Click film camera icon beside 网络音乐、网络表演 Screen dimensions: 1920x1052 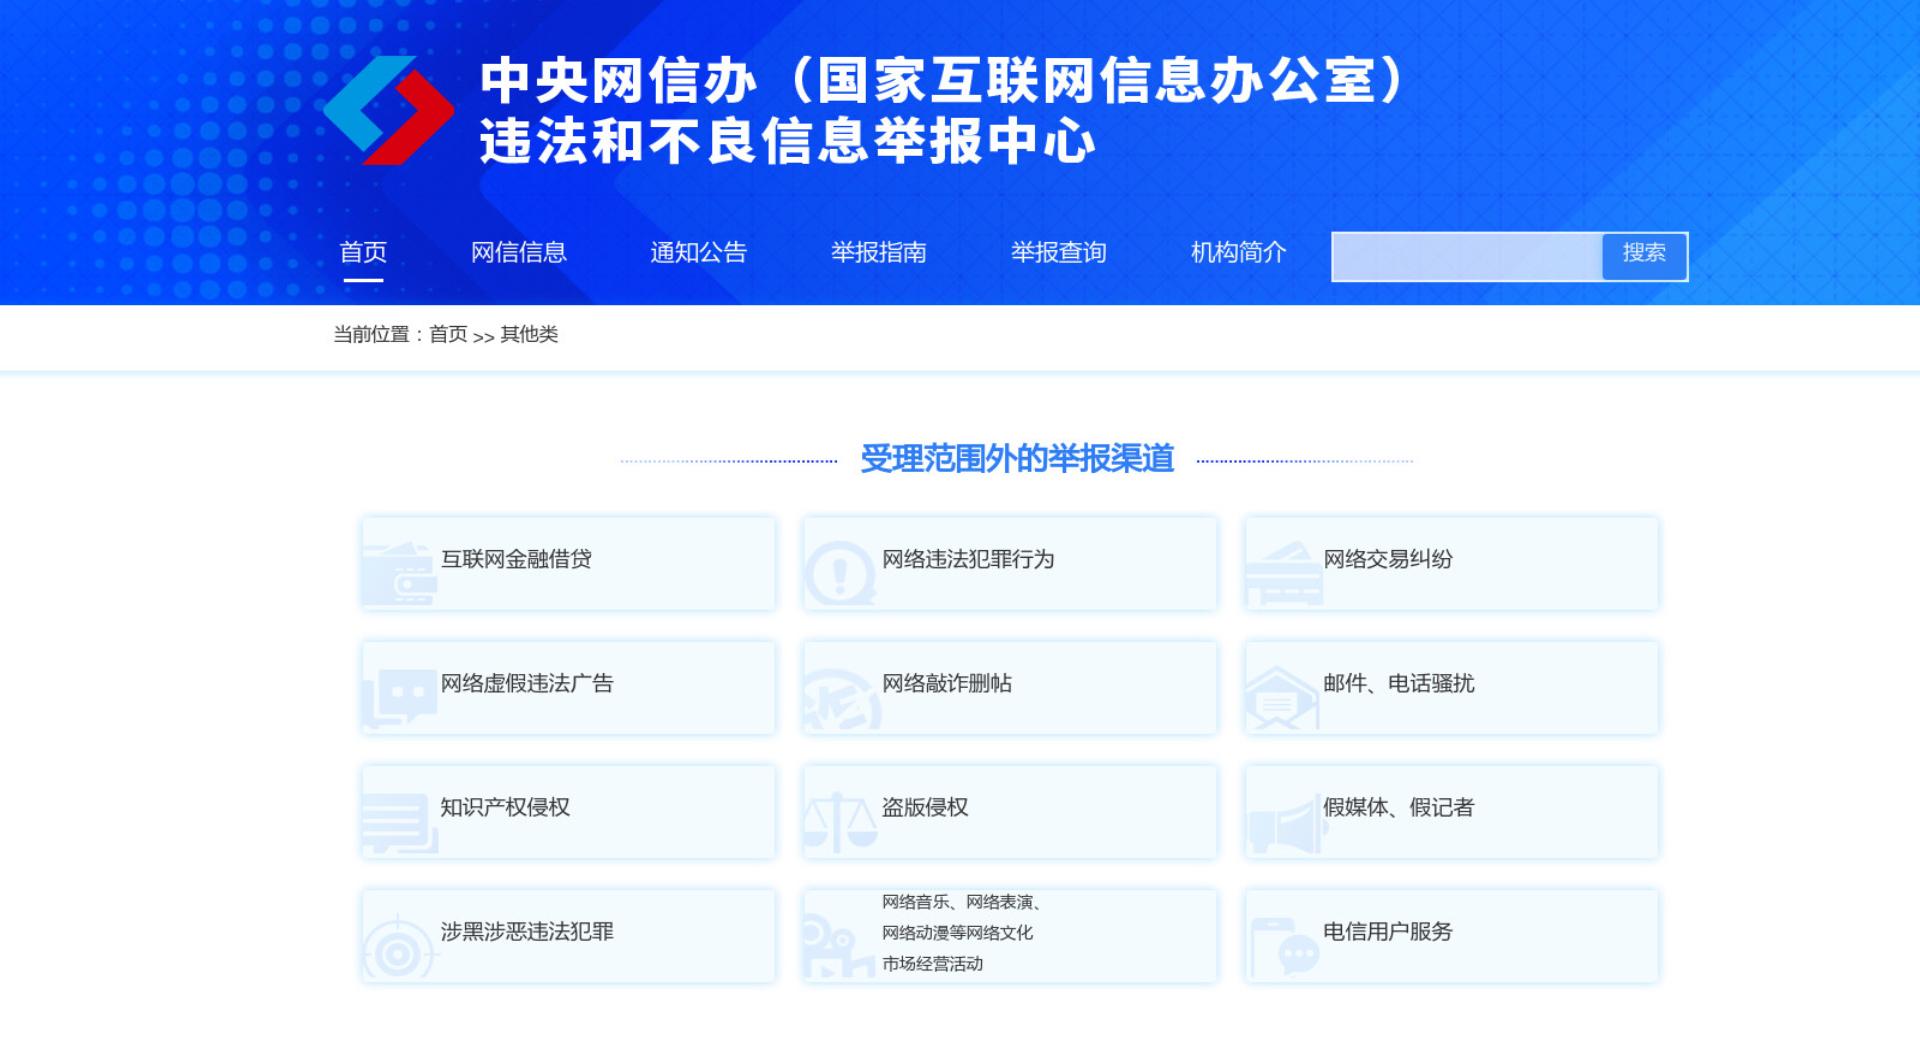(x=840, y=946)
